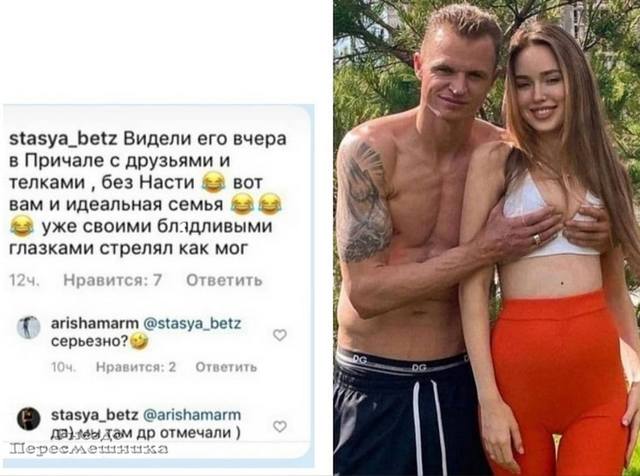This screenshot has width=640, height=476.
Task: Open stasya_betz's small profile avatar
Action: (29, 419)
